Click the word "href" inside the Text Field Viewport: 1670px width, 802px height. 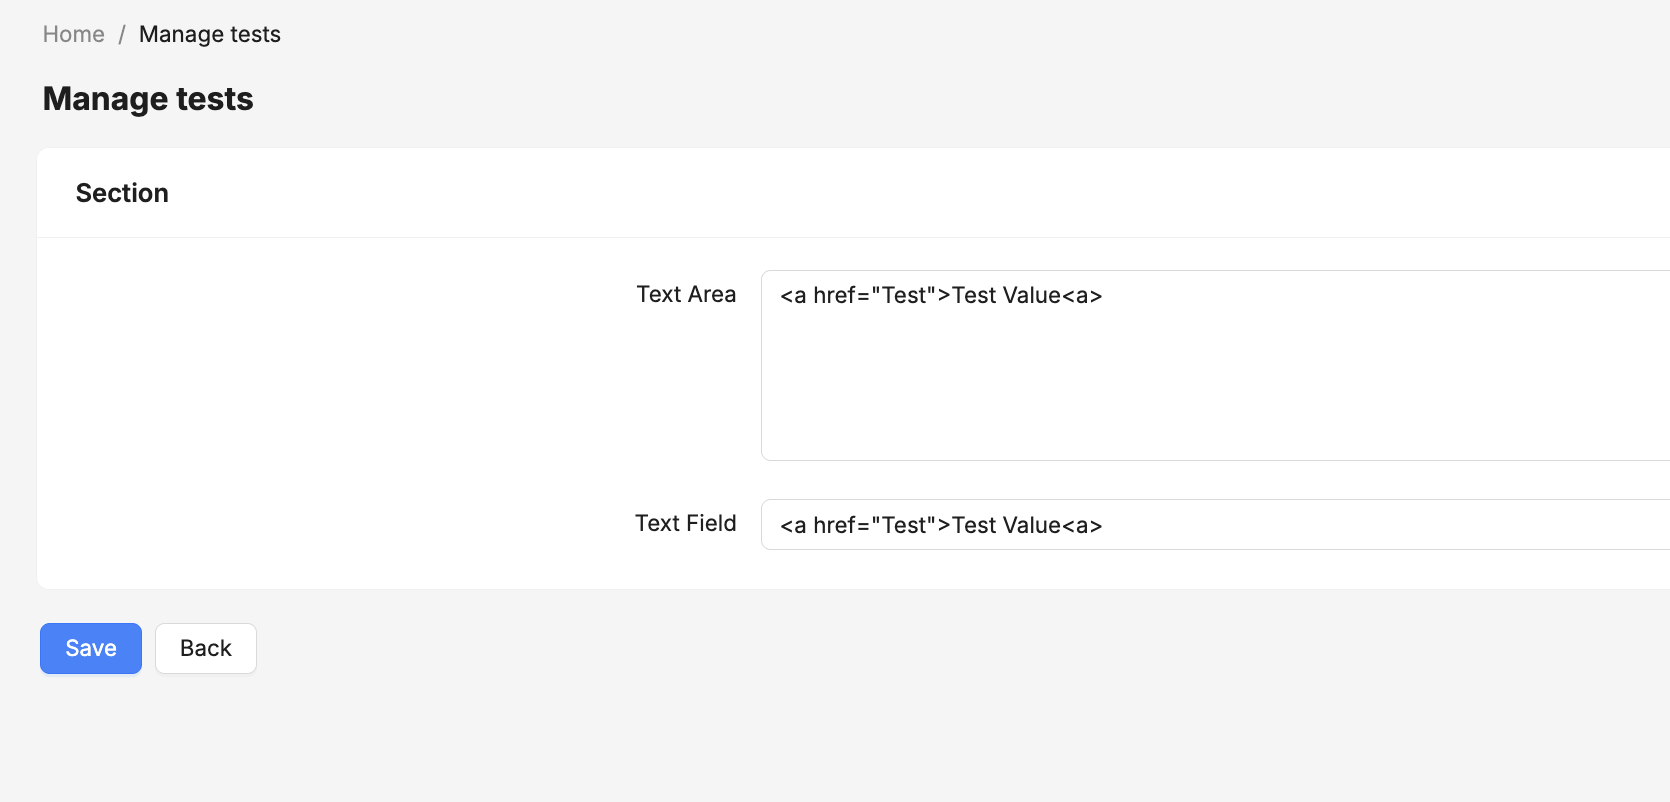tap(834, 525)
